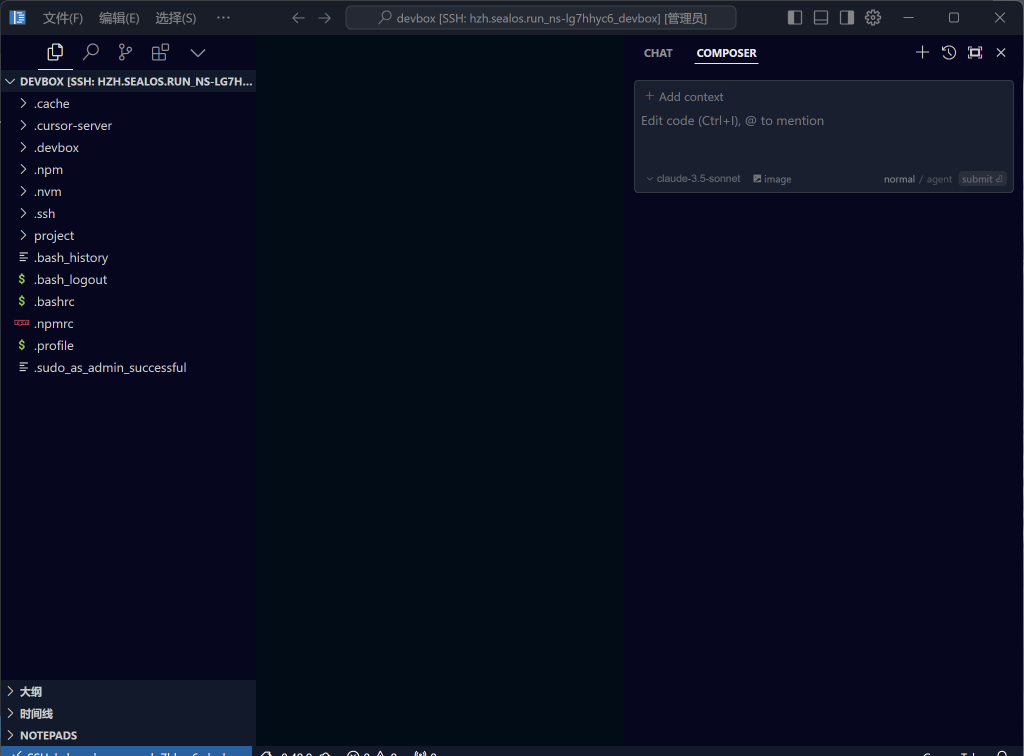The width and height of the screenshot is (1024, 756).
Task: Switch to the CHAT tab
Action: 658,53
